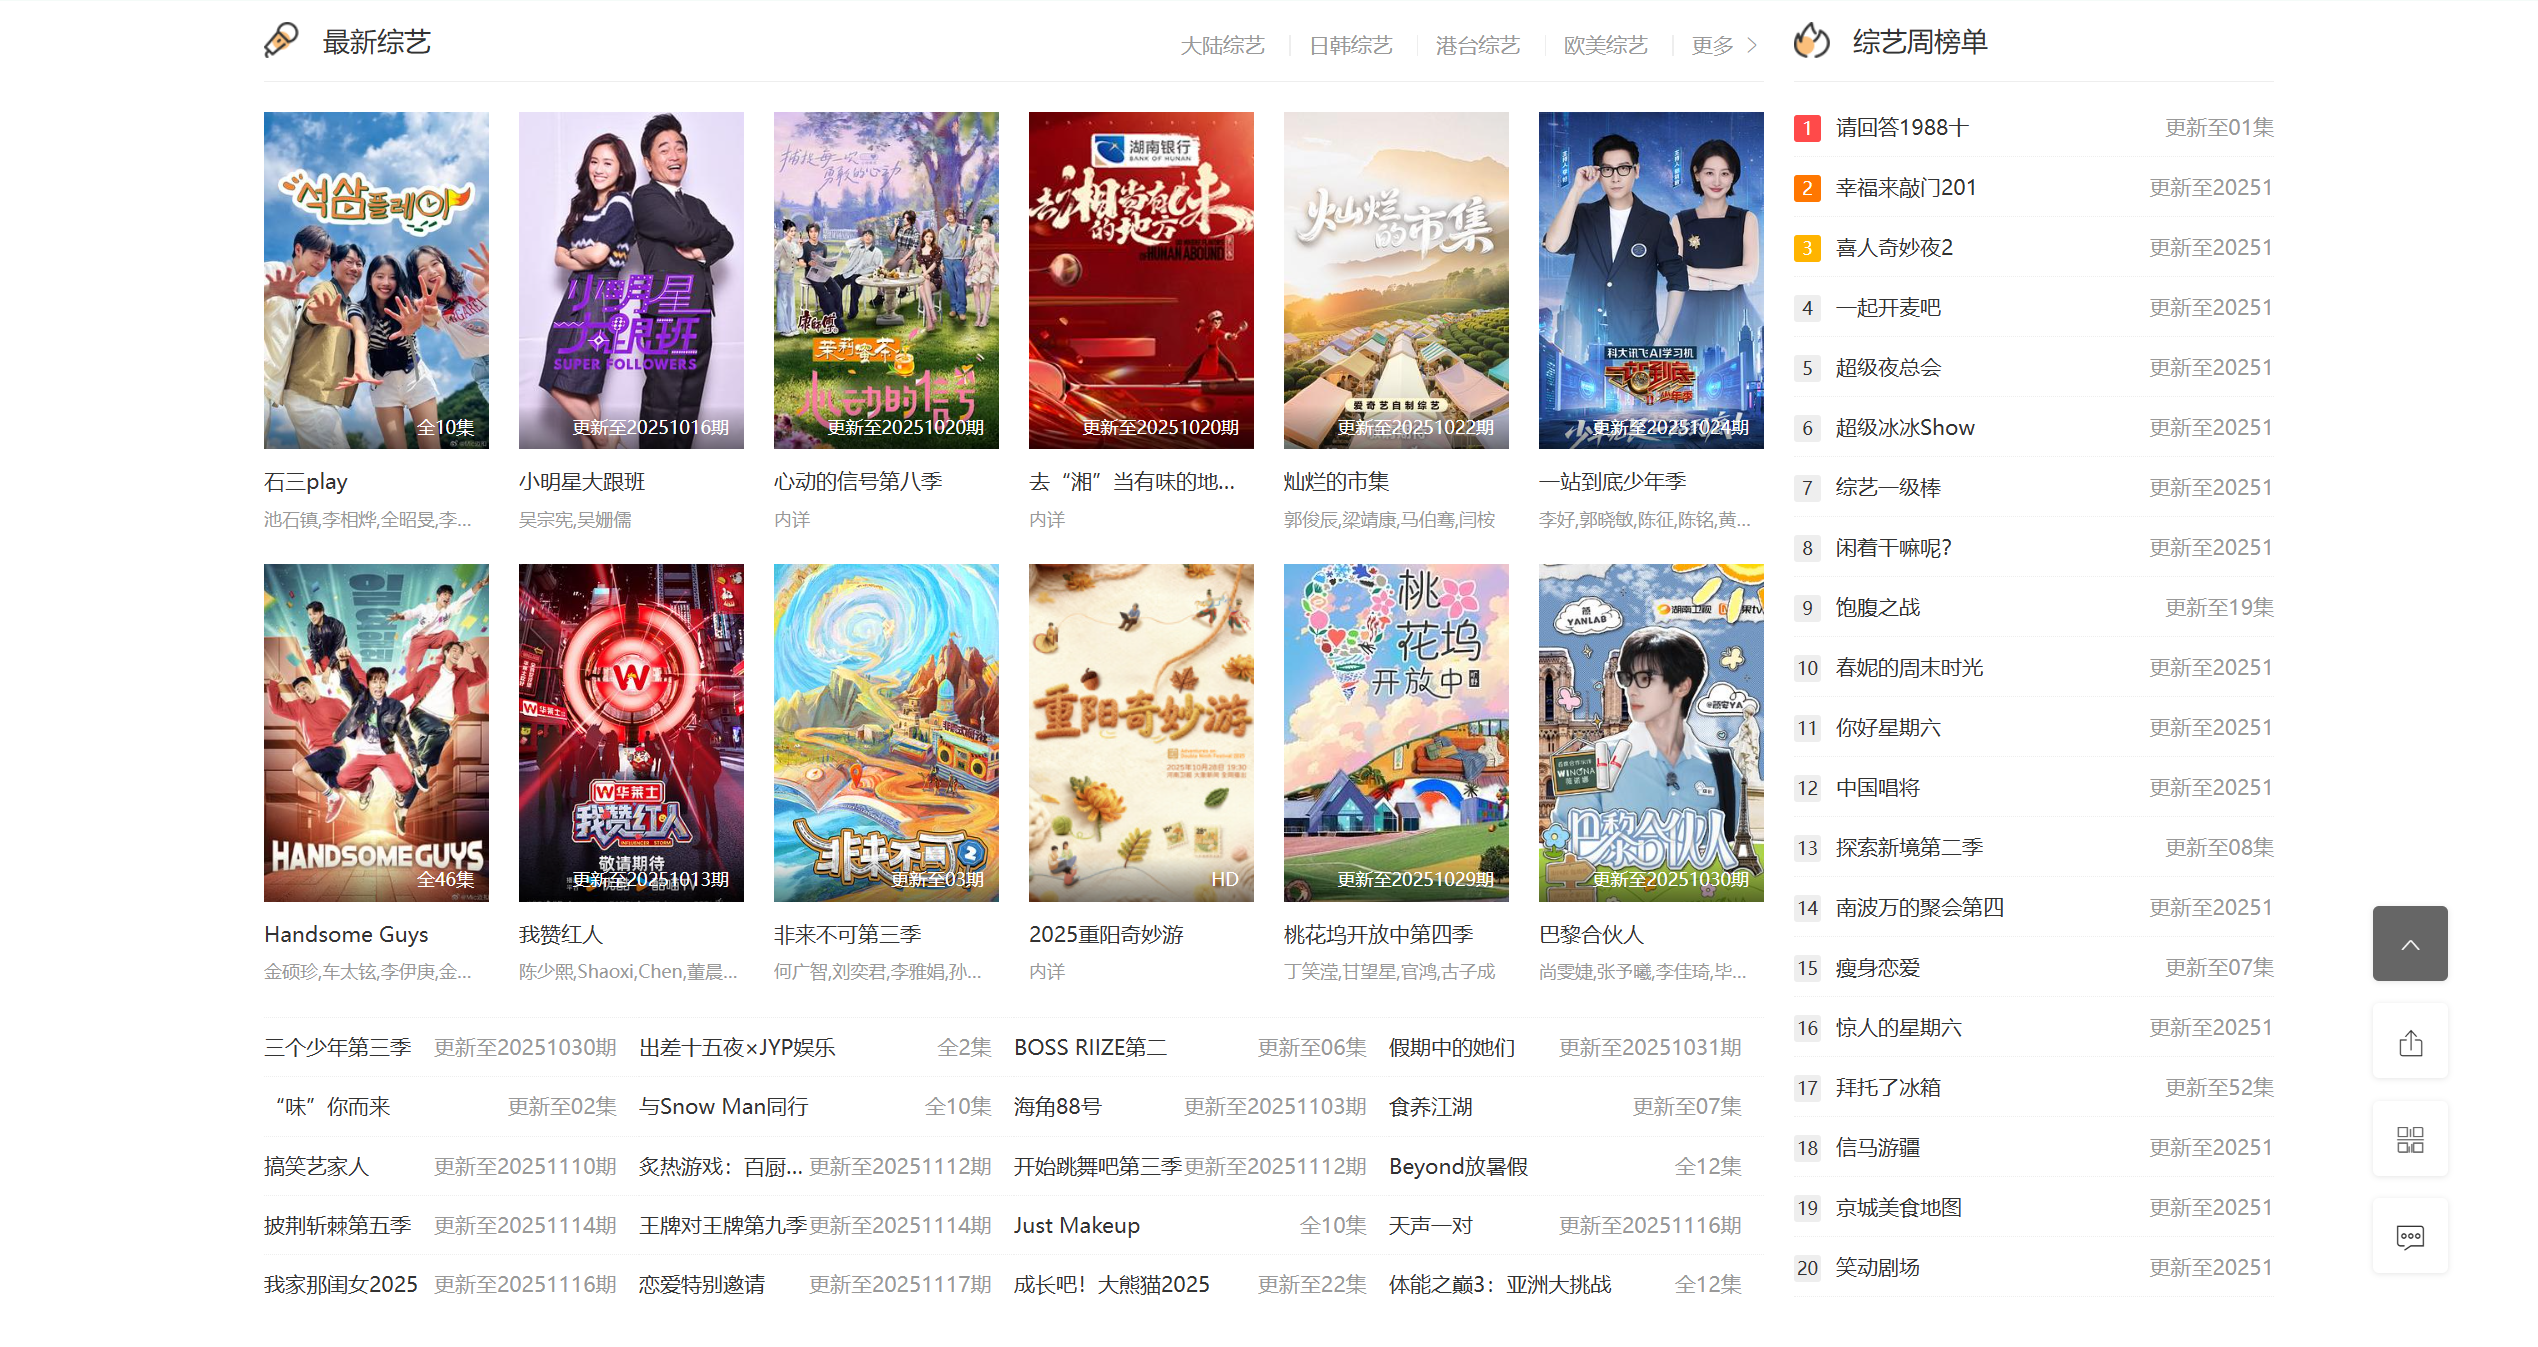The width and height of the screenshot is (2538, 1347).
Task: Switch to the 大陆综艺 tab
Action: [1222, 46]
